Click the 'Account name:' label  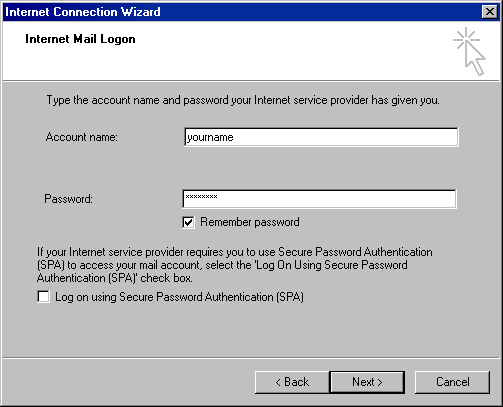click(82, 137)
